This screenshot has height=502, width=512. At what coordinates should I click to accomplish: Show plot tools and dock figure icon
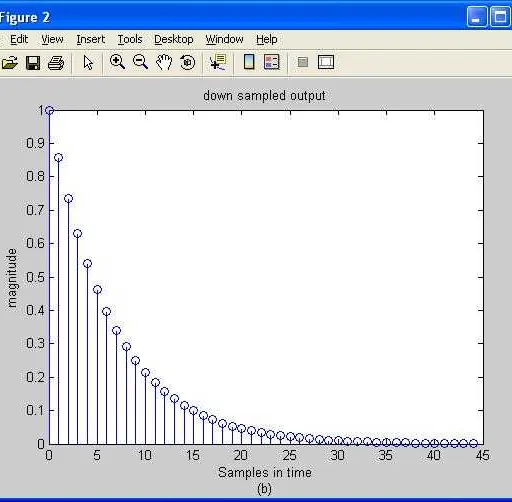coord(326,62)
